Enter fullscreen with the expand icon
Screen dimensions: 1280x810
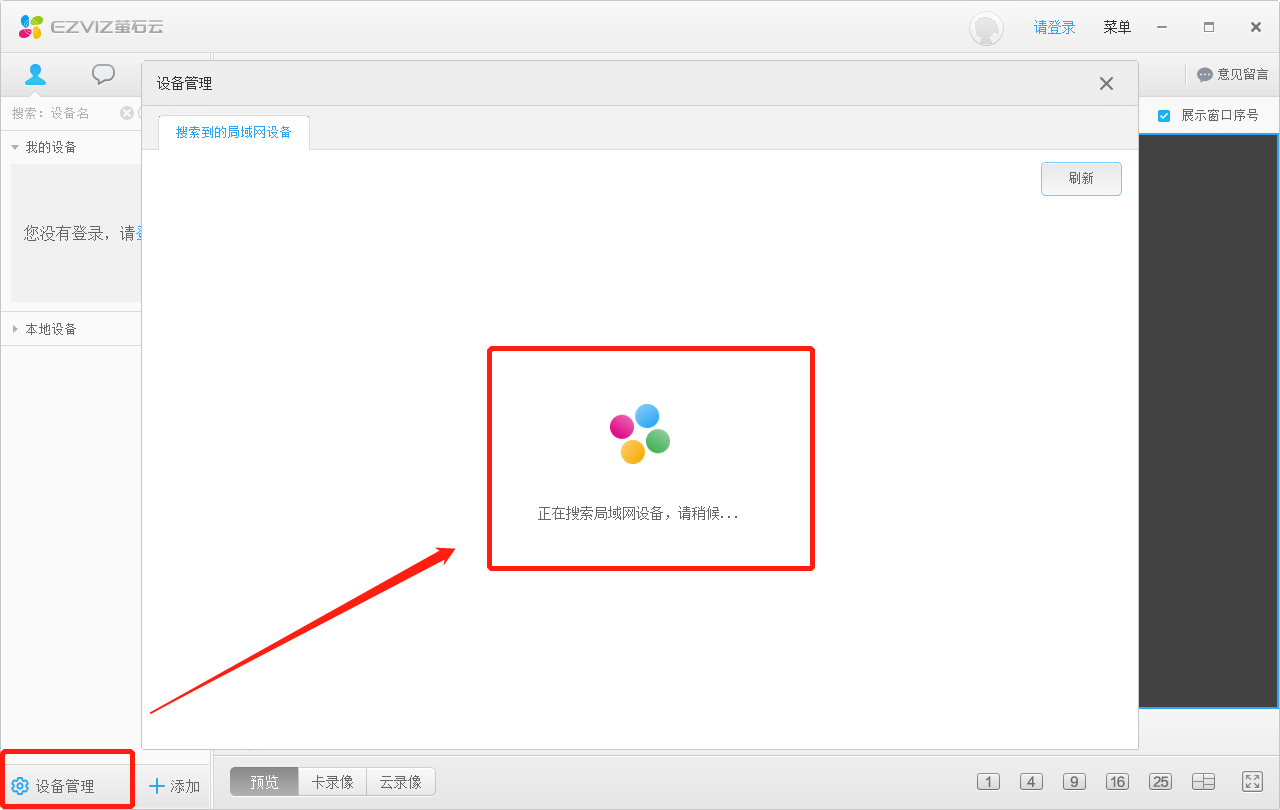tap(1252, 781)
